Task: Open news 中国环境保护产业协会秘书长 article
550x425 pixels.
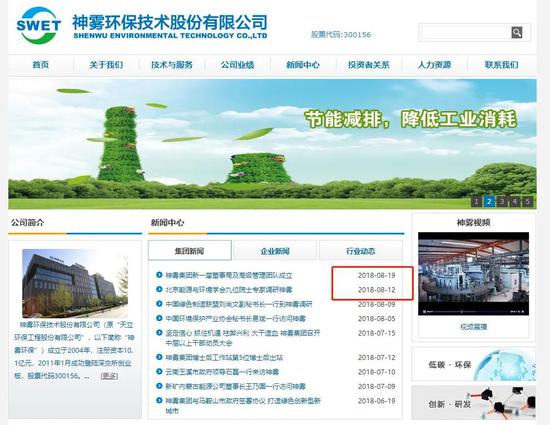Action: click(x=235, y=319)
